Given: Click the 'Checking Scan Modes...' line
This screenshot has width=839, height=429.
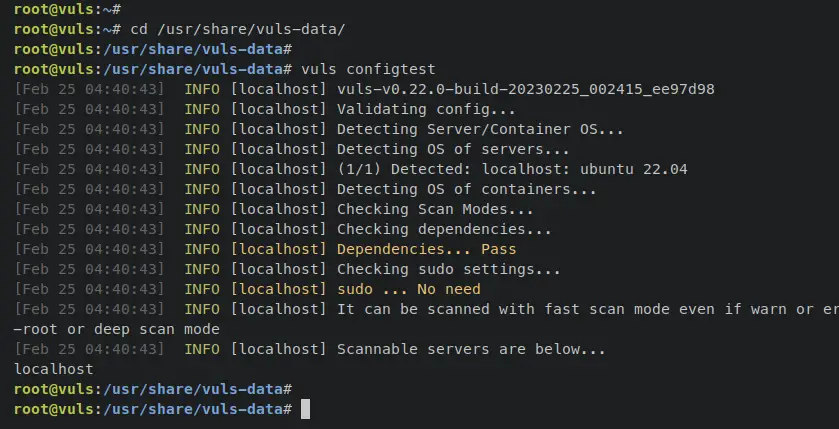Looking at the screenshot, I should (435, 209).
